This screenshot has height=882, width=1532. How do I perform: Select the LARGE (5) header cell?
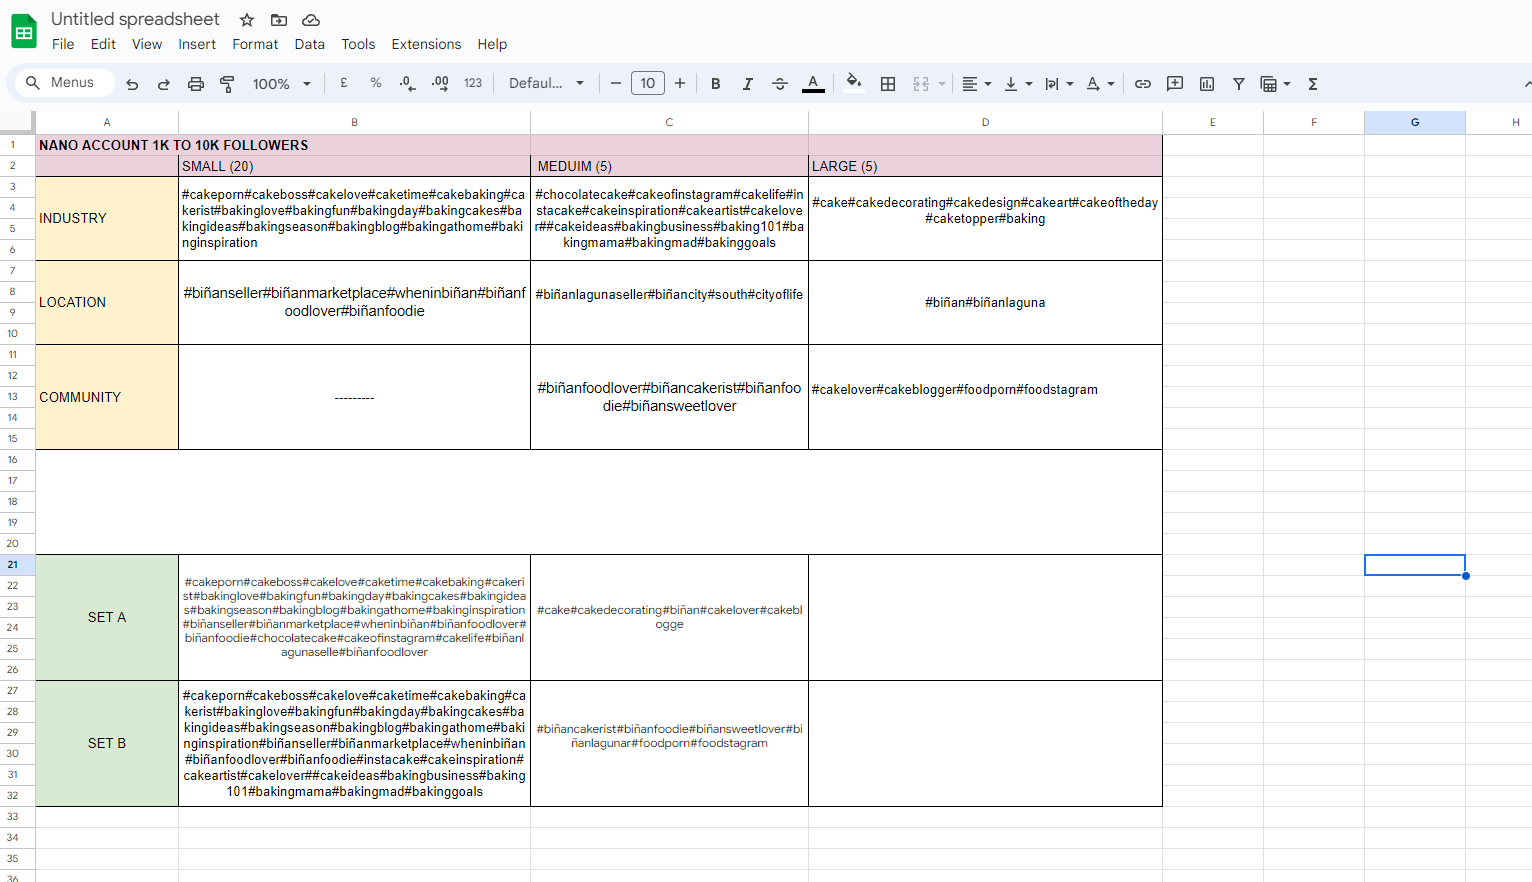pos(986,166)
